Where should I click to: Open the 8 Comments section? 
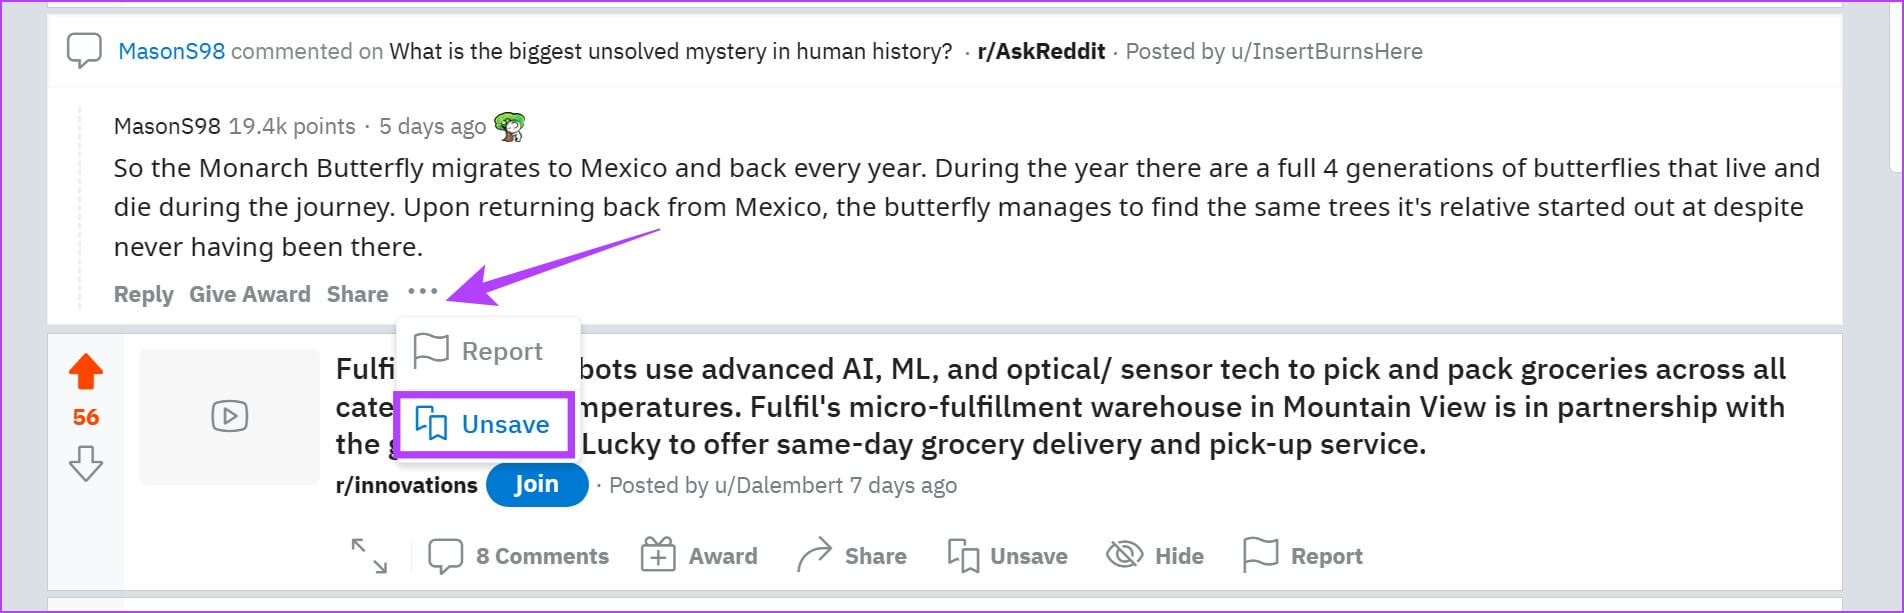(518, 556)
